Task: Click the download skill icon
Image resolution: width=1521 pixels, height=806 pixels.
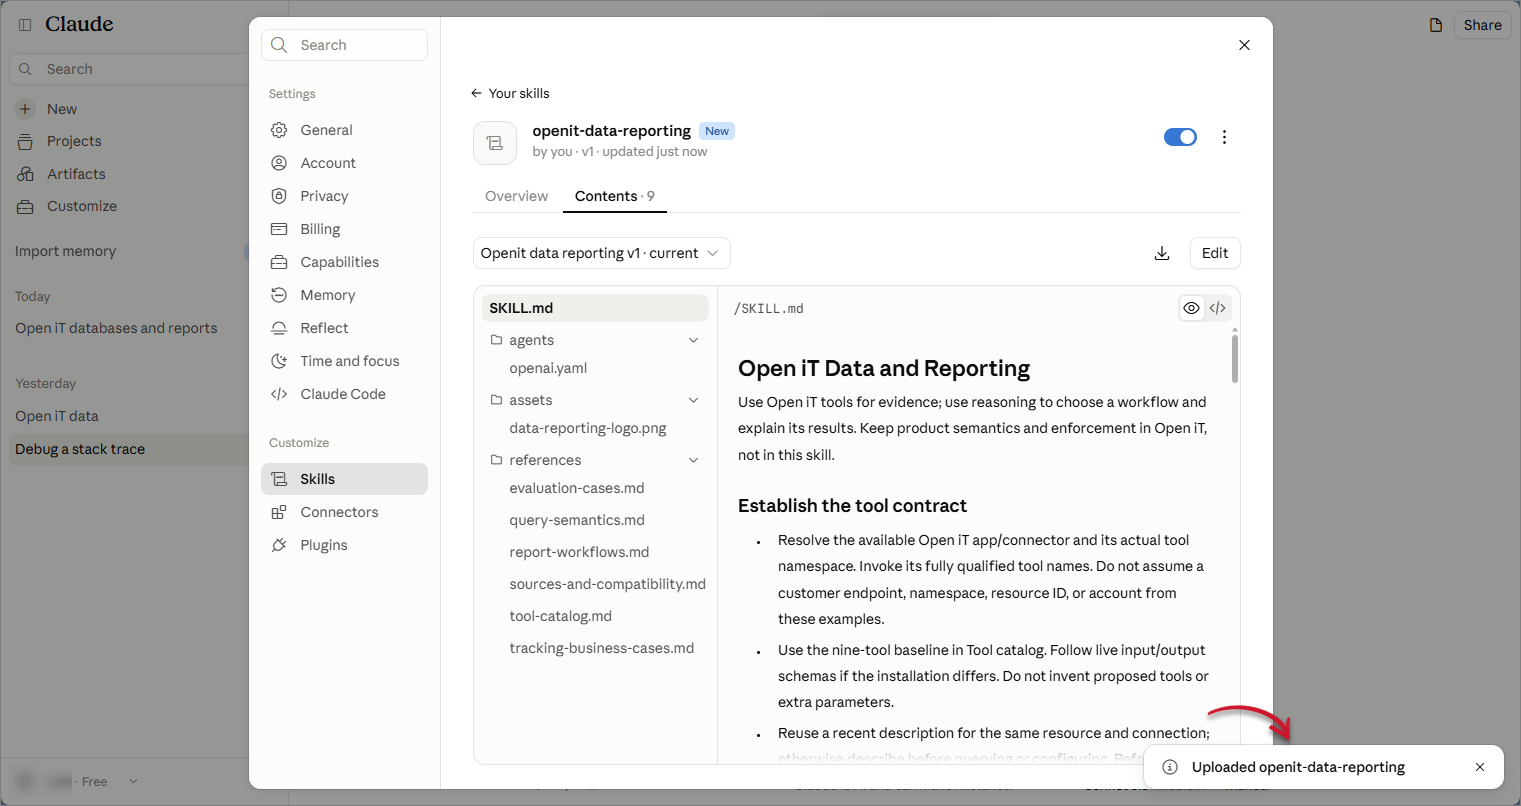Action: point(1162,253)
